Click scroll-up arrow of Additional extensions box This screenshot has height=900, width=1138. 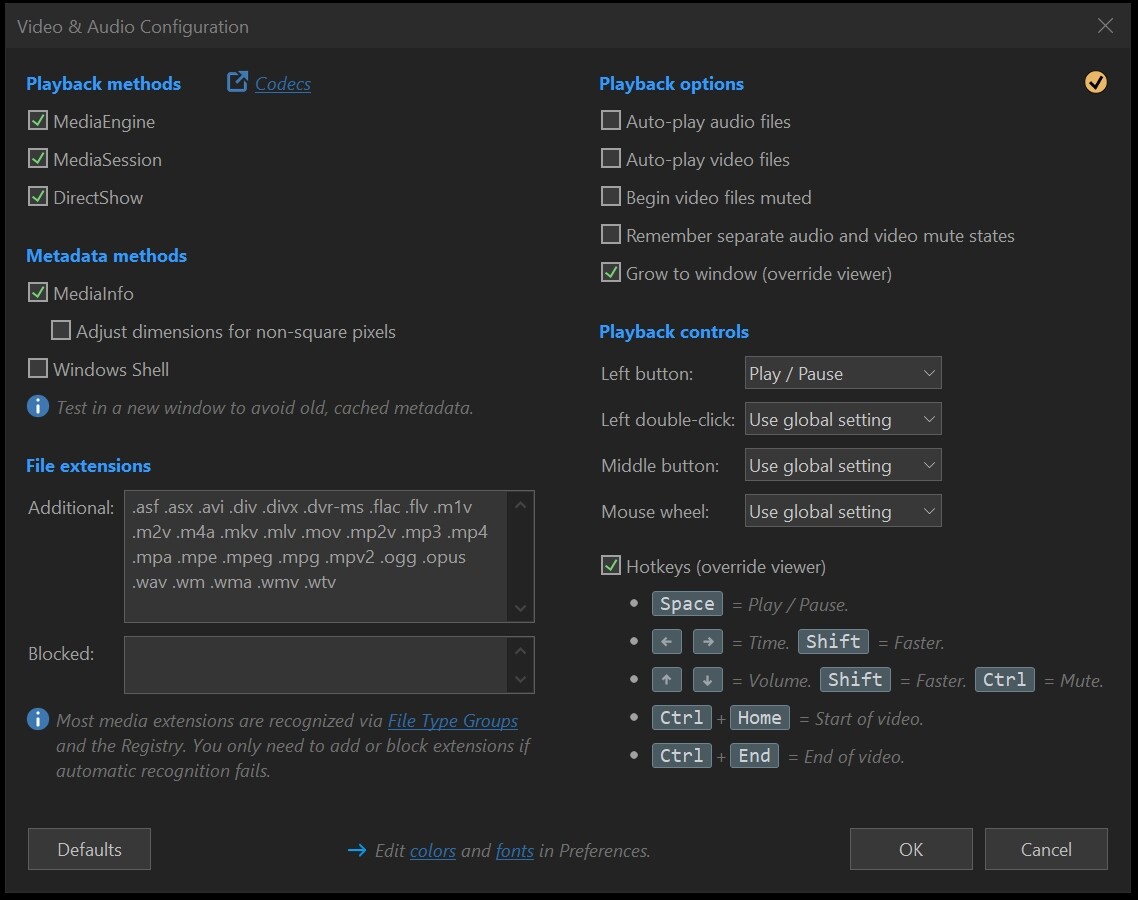pos(520,504)
